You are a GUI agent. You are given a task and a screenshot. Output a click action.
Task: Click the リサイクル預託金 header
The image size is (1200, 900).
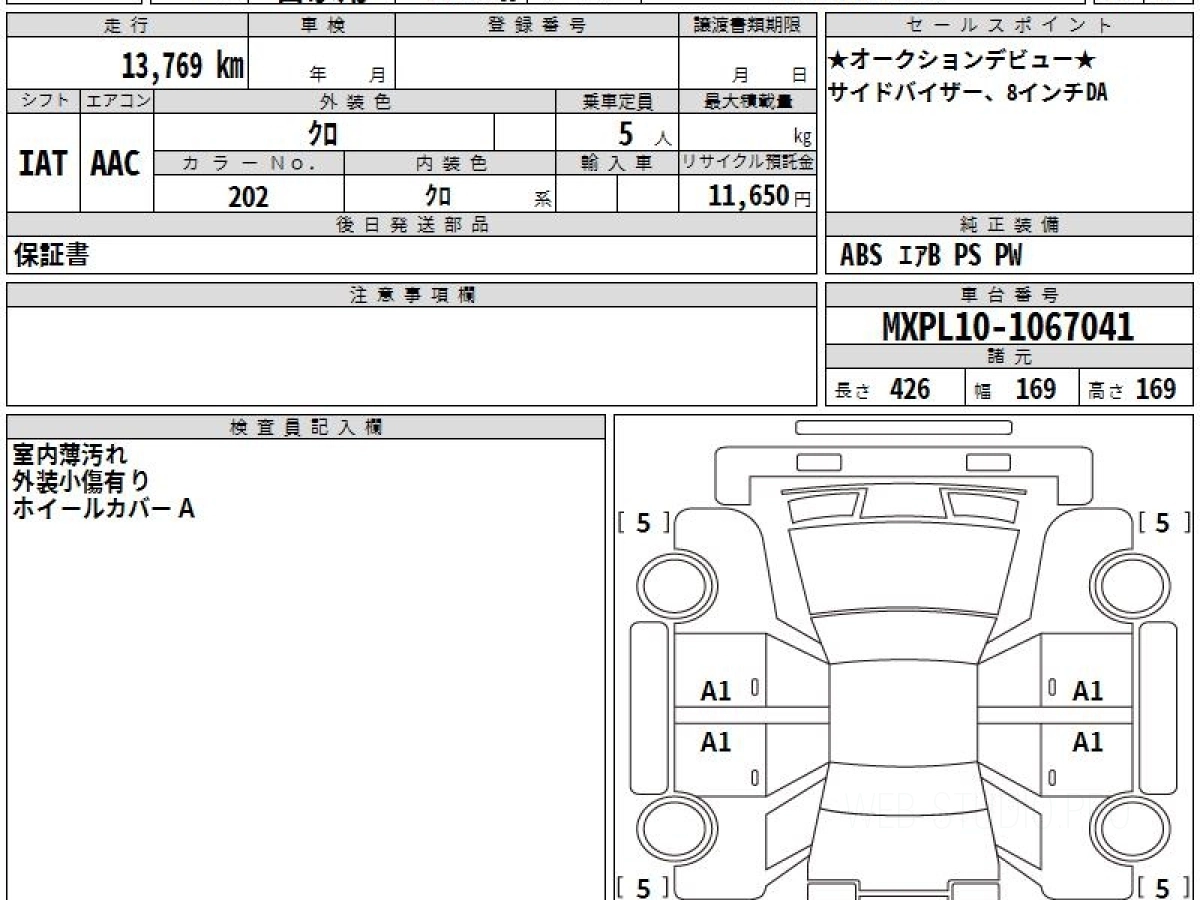coord(747,163)
